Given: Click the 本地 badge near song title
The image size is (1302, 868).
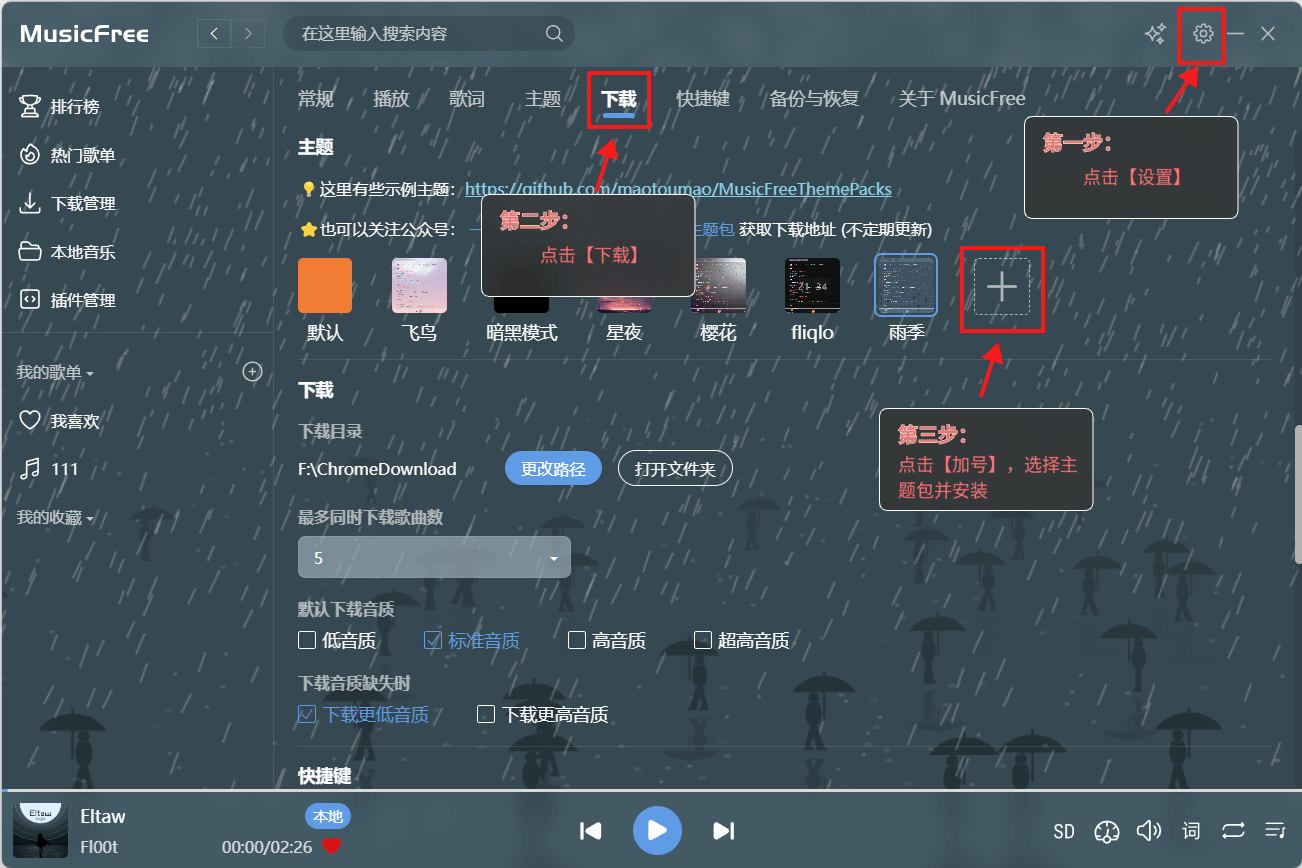Looking at the screenshot, I should (x=328, y=816).
